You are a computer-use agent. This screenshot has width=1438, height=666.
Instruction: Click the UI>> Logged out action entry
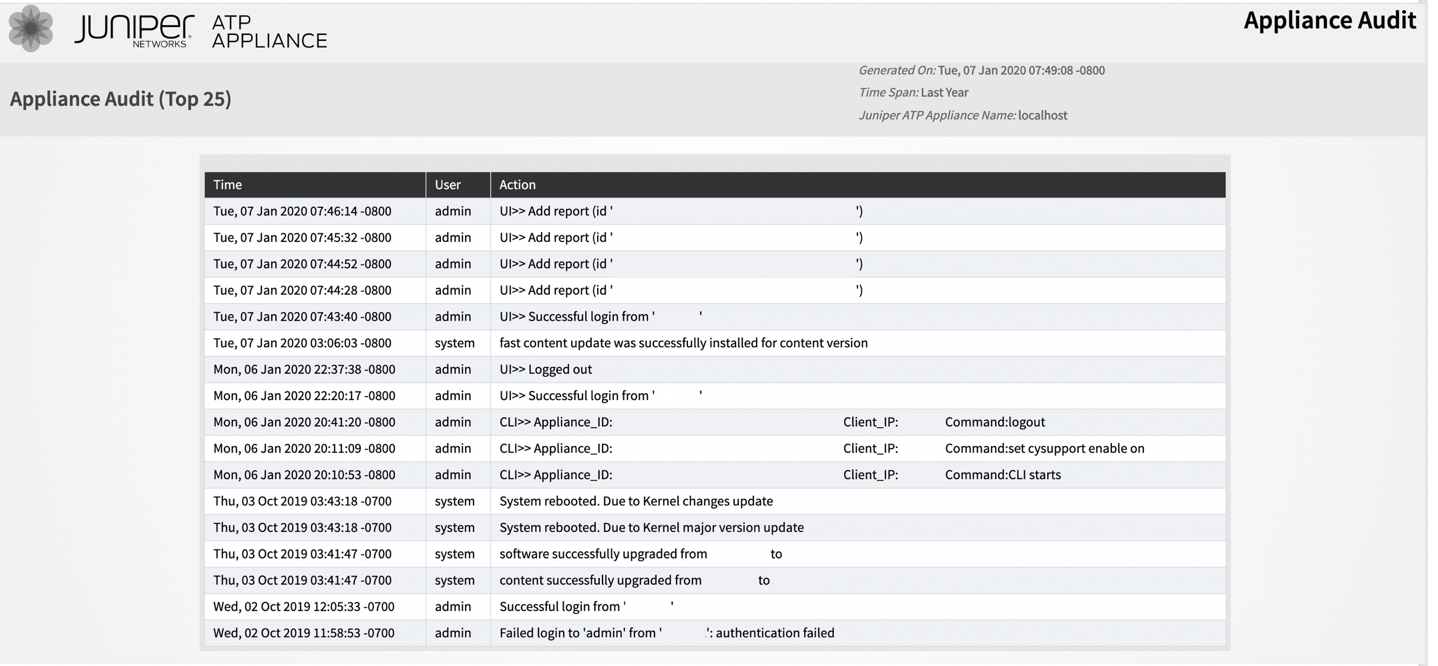[x=546, y=369]
